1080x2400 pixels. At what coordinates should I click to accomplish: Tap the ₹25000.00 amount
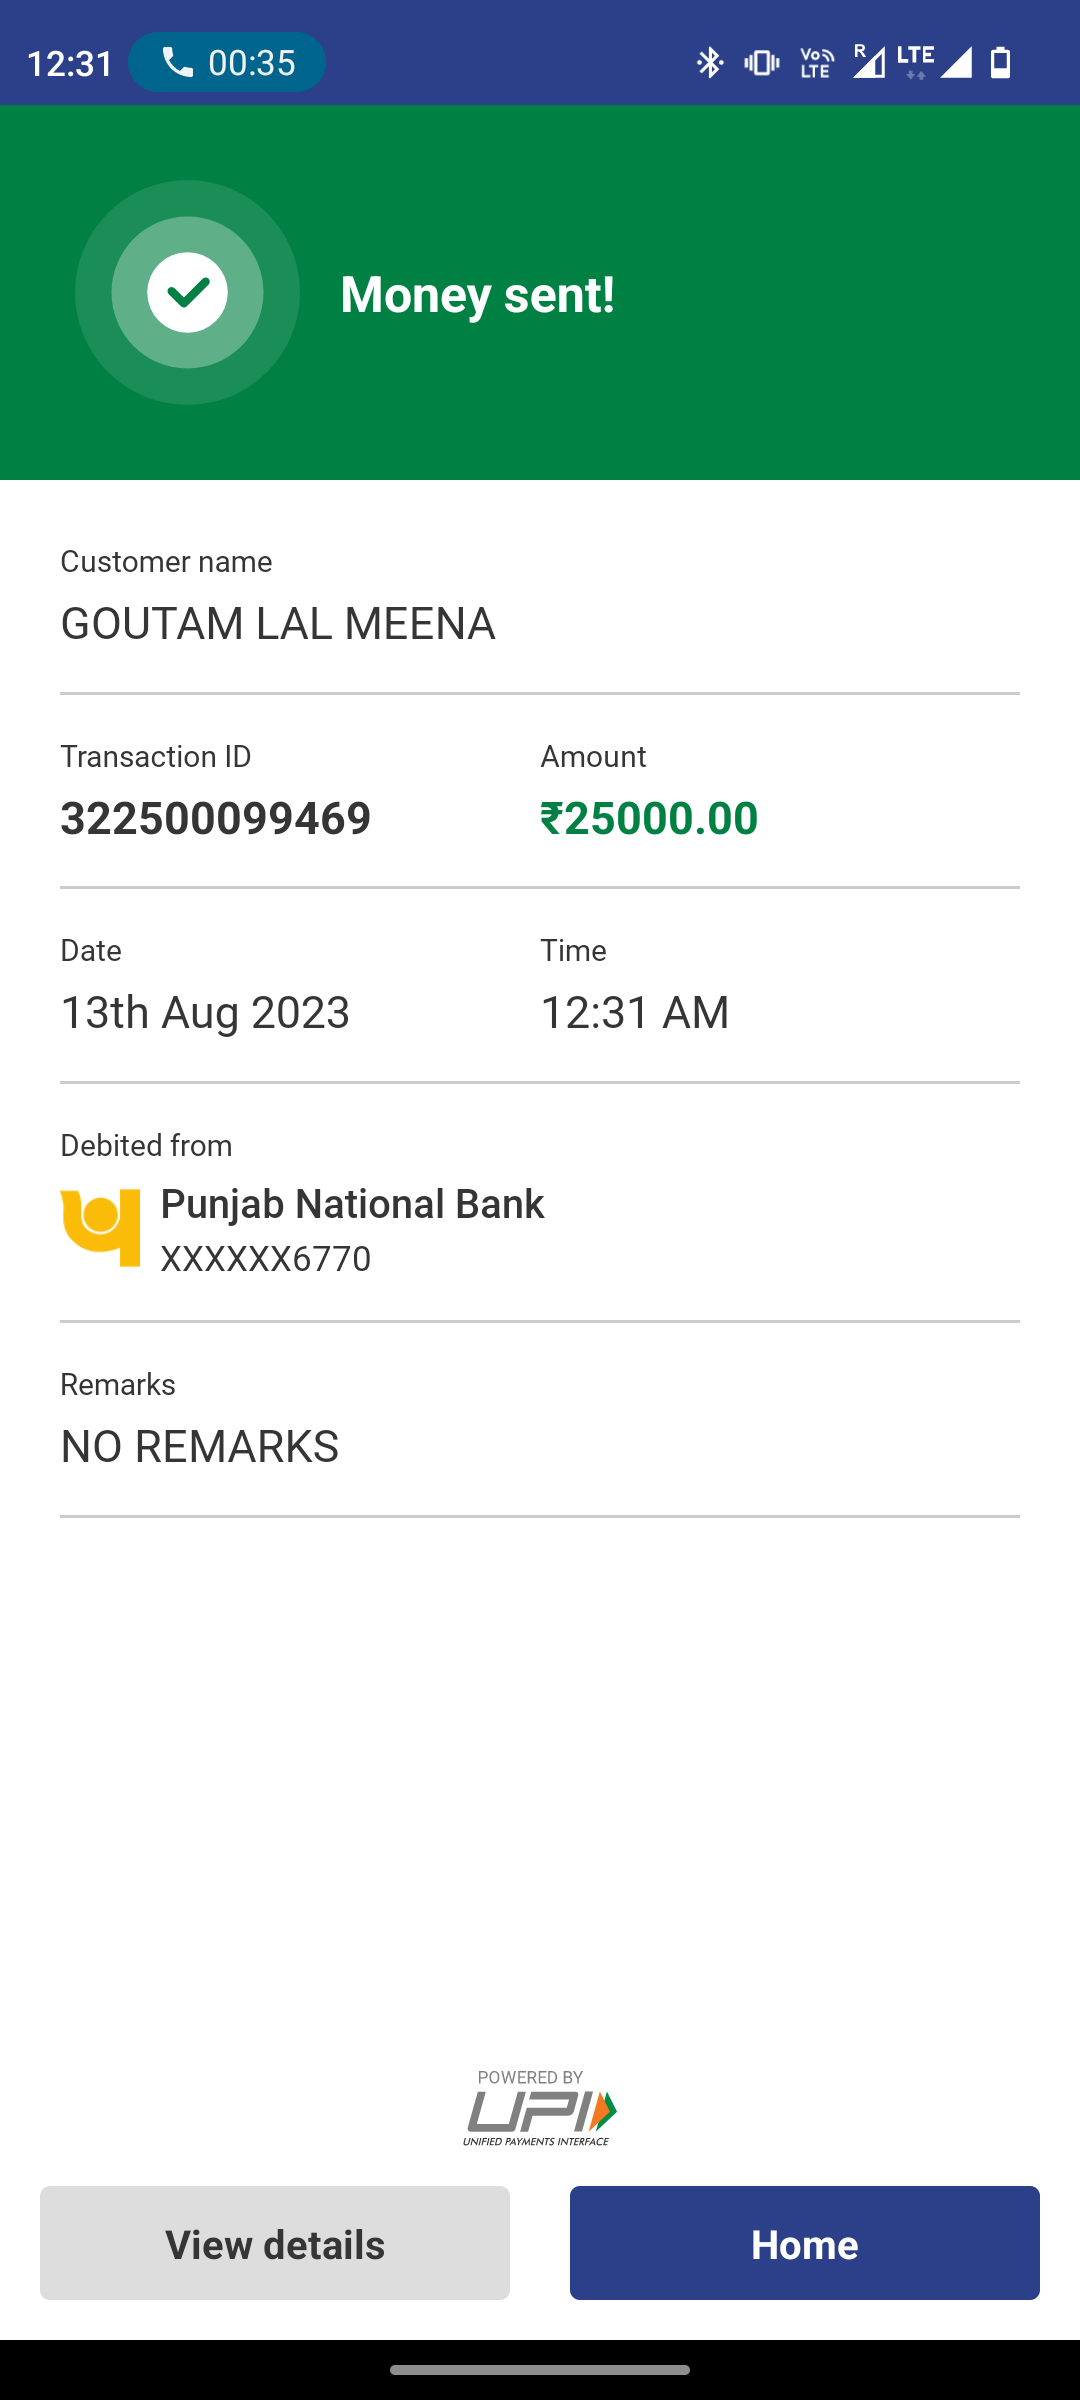pyautogui.click(x=649, y=818)
